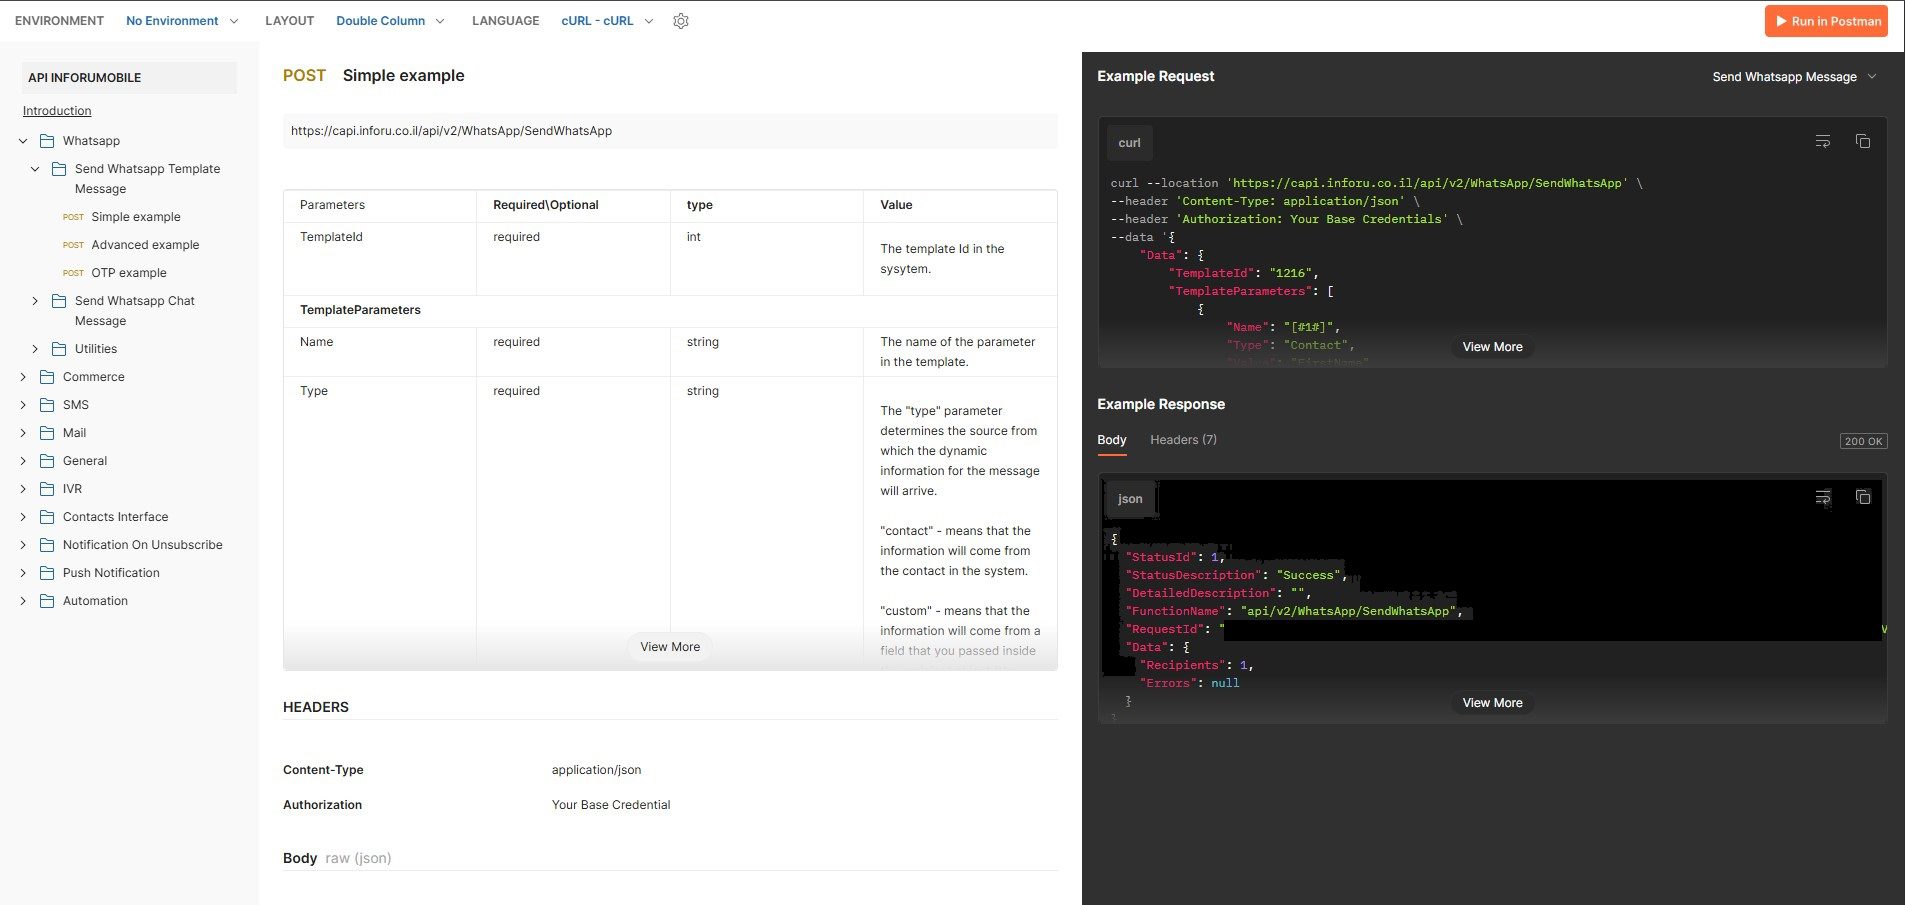This screenshot has width=1905, height=905.
Task: Click the request URL field
Action: click(x=670, y=131)
